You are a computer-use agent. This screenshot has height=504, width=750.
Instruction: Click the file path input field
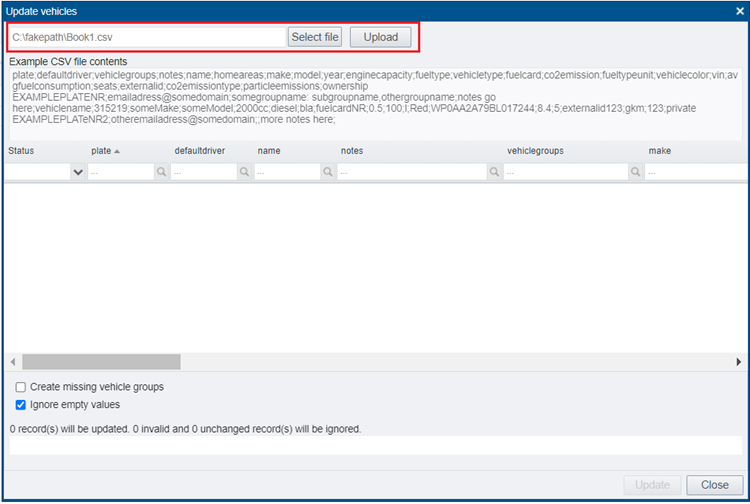coord(147,37)
